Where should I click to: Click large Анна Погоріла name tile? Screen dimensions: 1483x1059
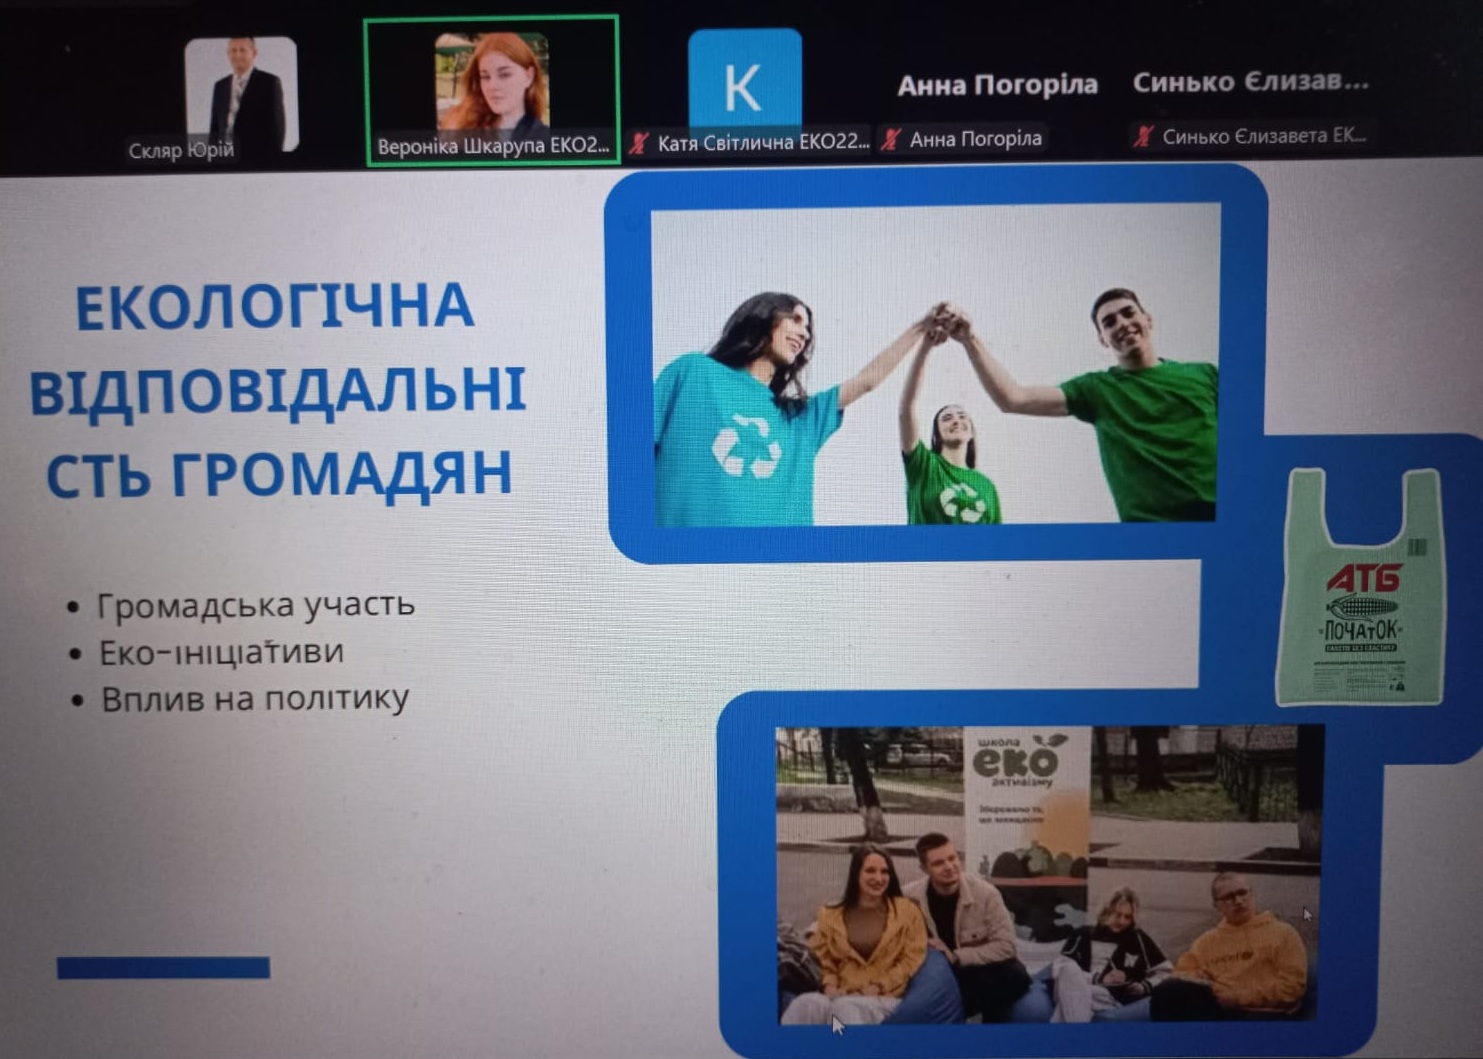click(x=996, y=86)
